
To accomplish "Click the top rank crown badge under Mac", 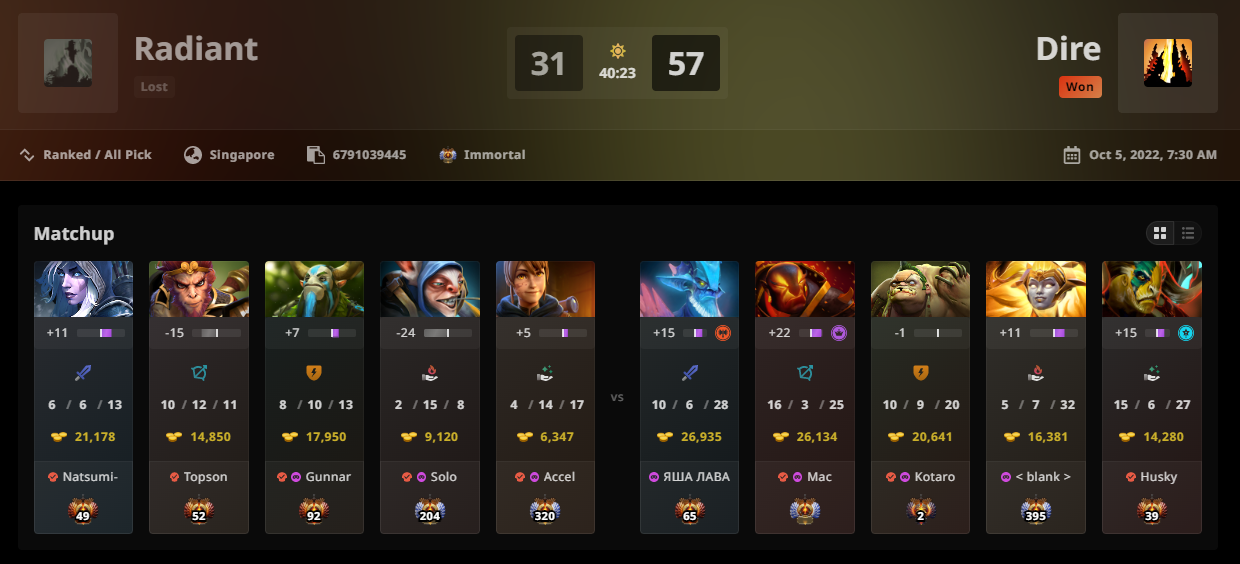I will [805, 511].
